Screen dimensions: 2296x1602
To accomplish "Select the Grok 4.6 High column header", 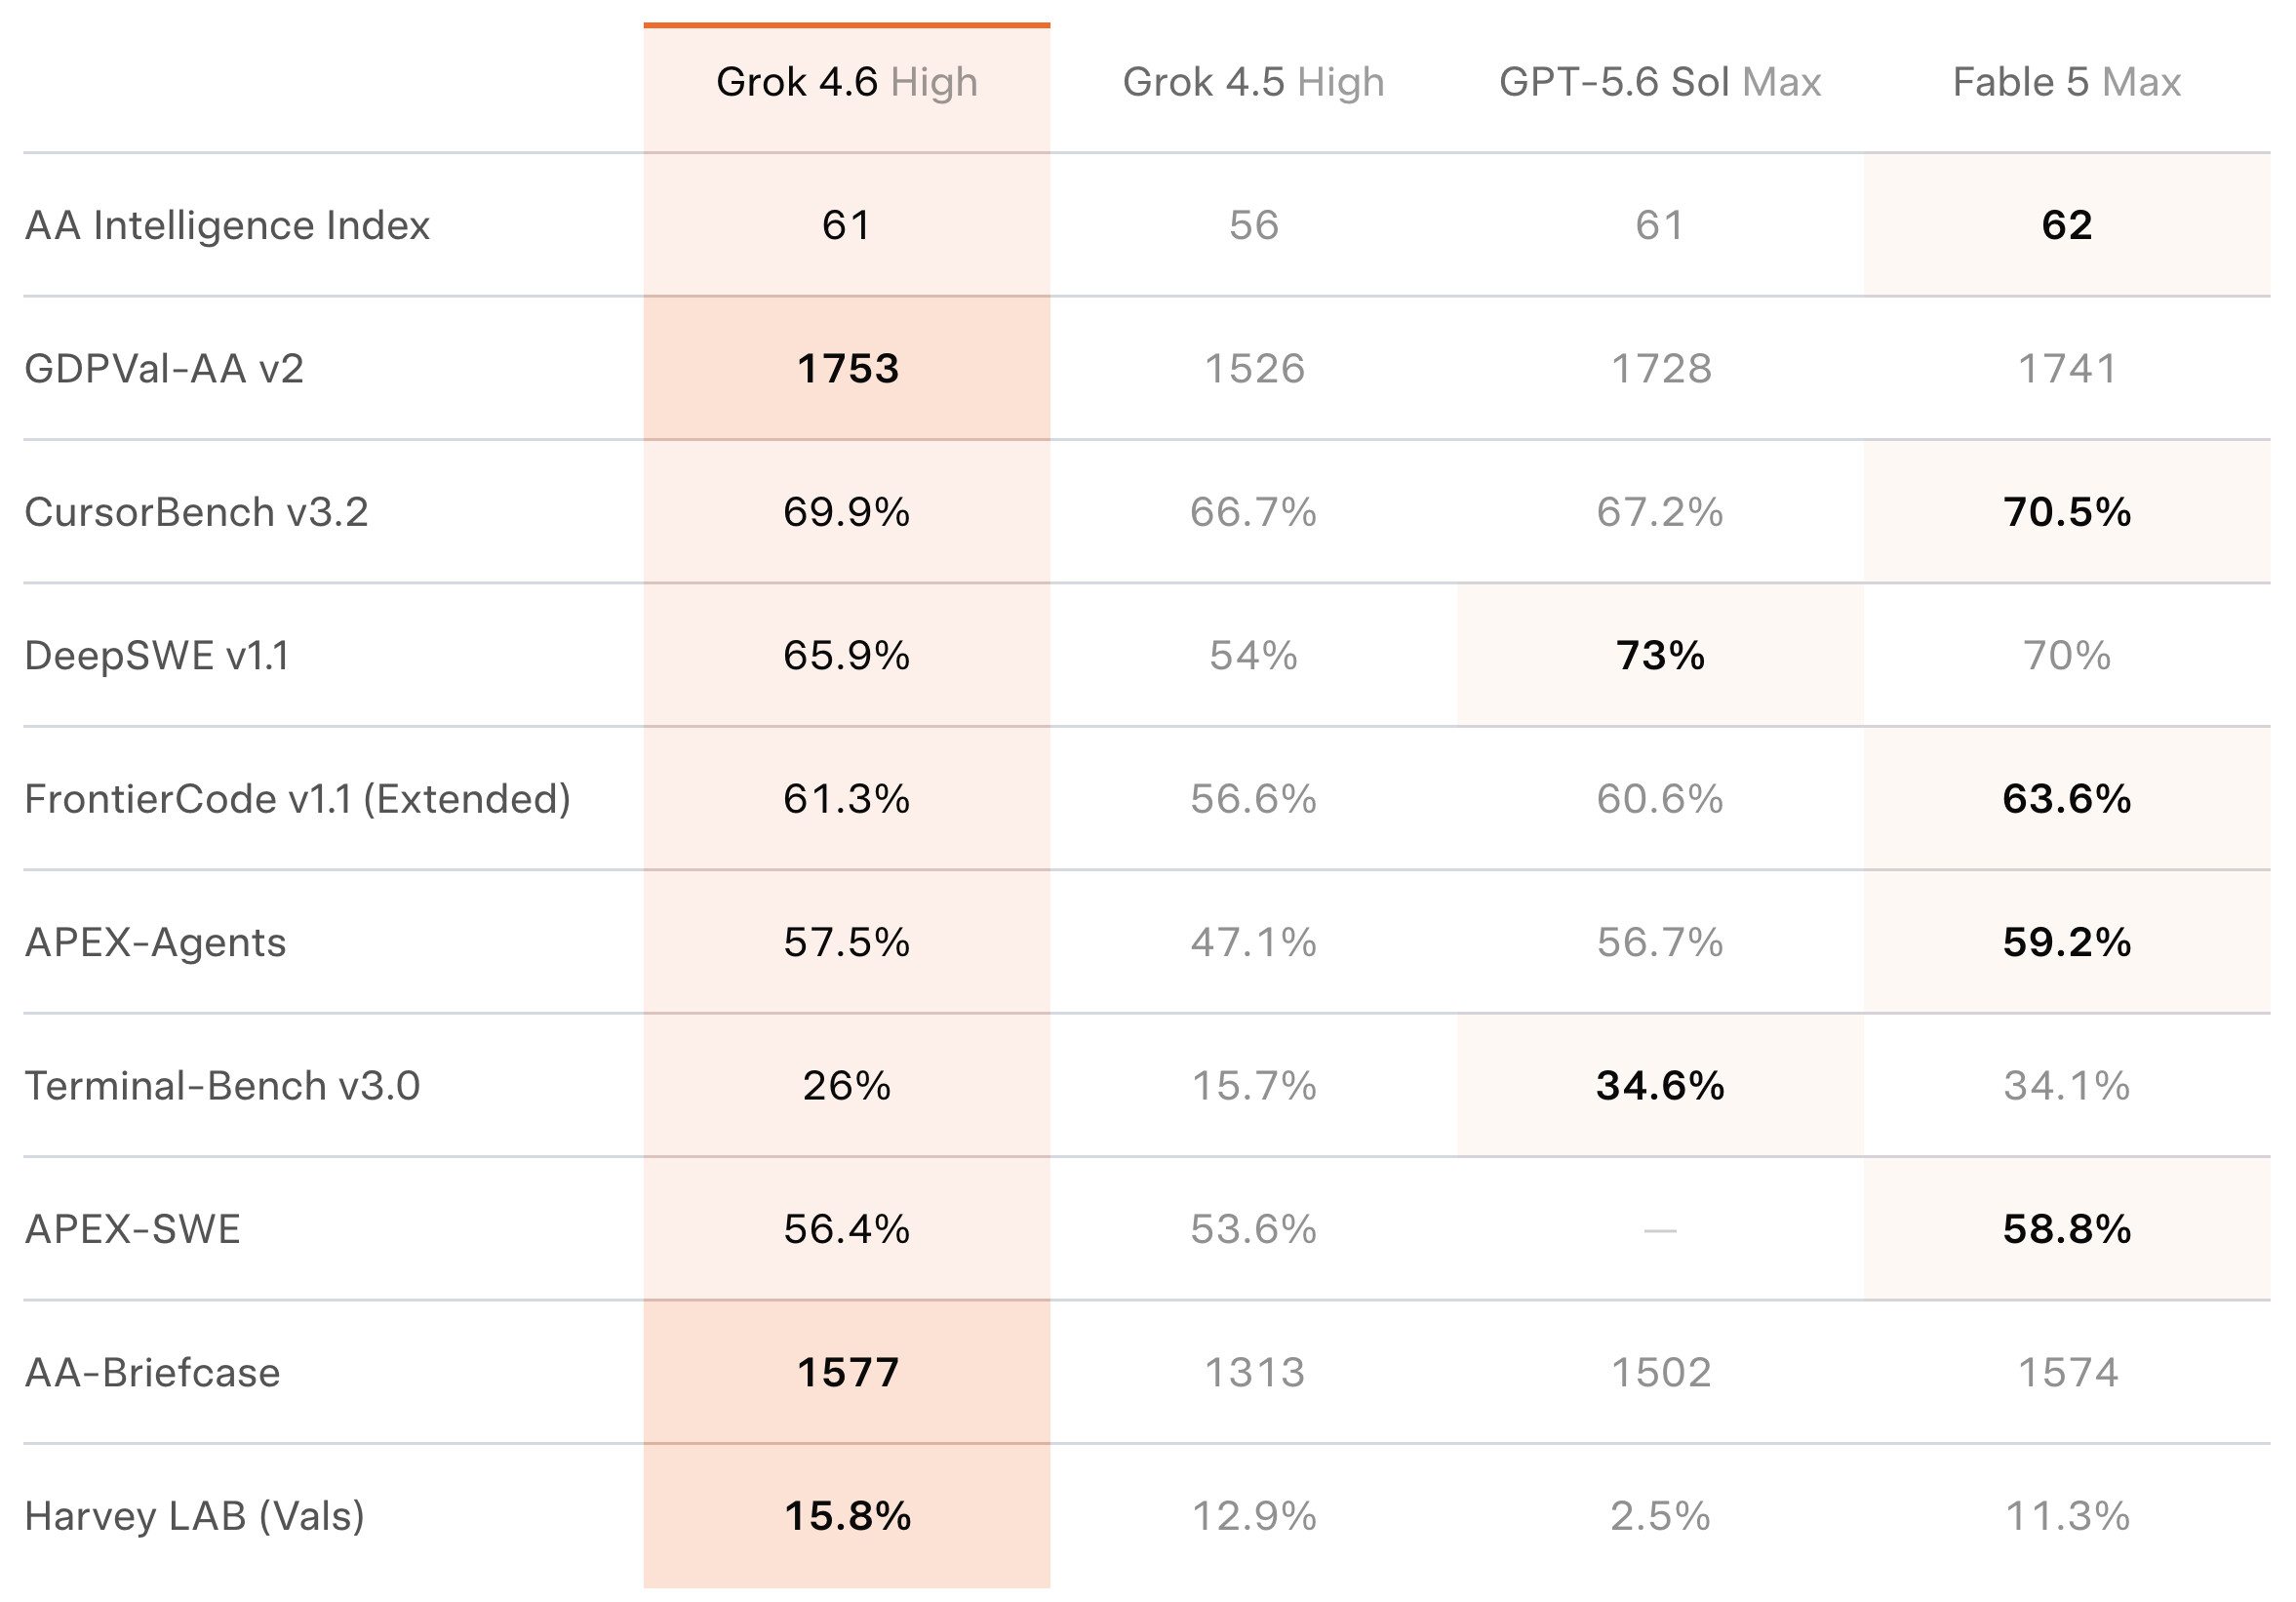I will click(846, 82).
